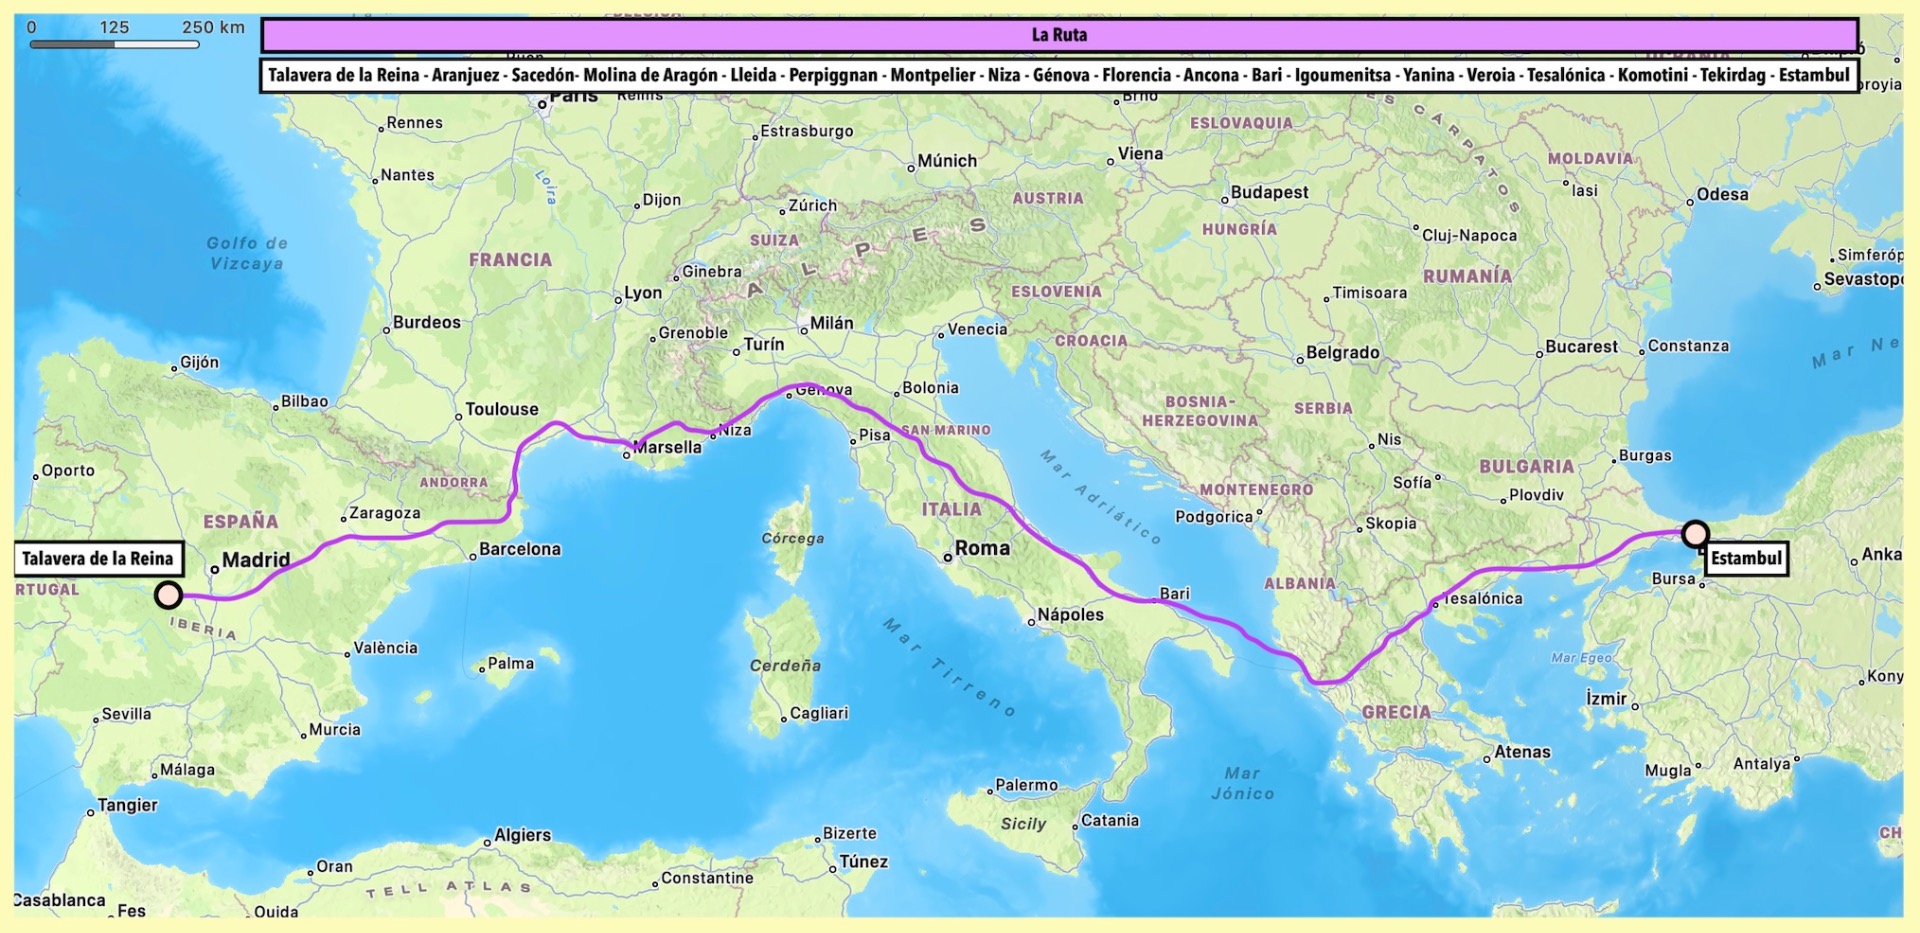The width and height of the screenshot is (1920, 933).
Task: Click the route stops list text box
Action: click(1059, 76)
